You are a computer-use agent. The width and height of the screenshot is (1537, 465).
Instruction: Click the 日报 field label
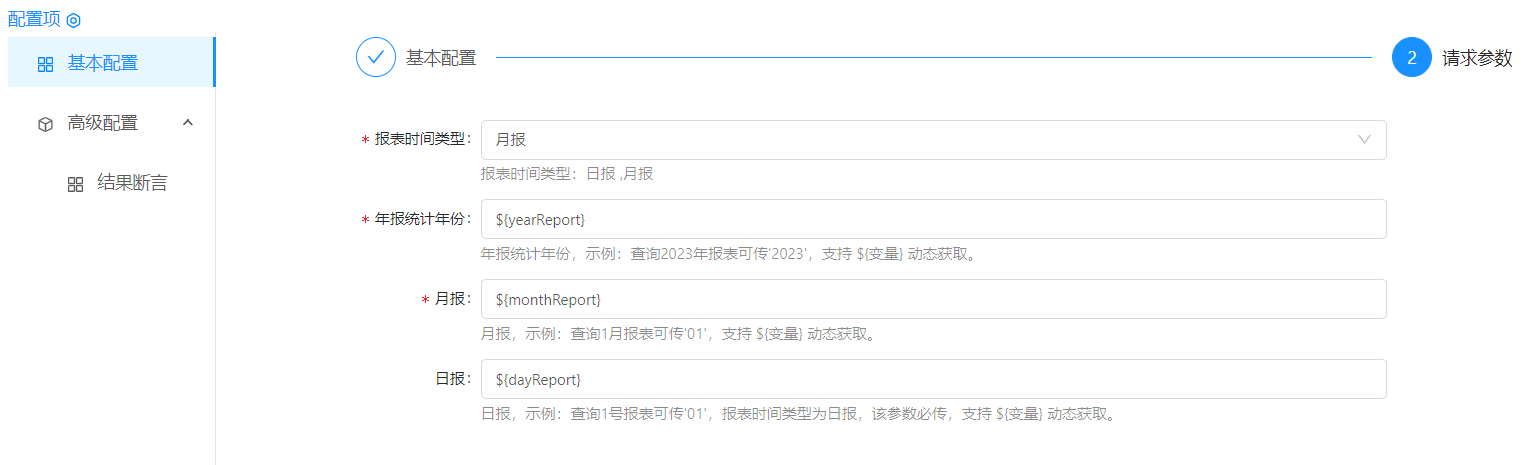(x=453, y=379)
